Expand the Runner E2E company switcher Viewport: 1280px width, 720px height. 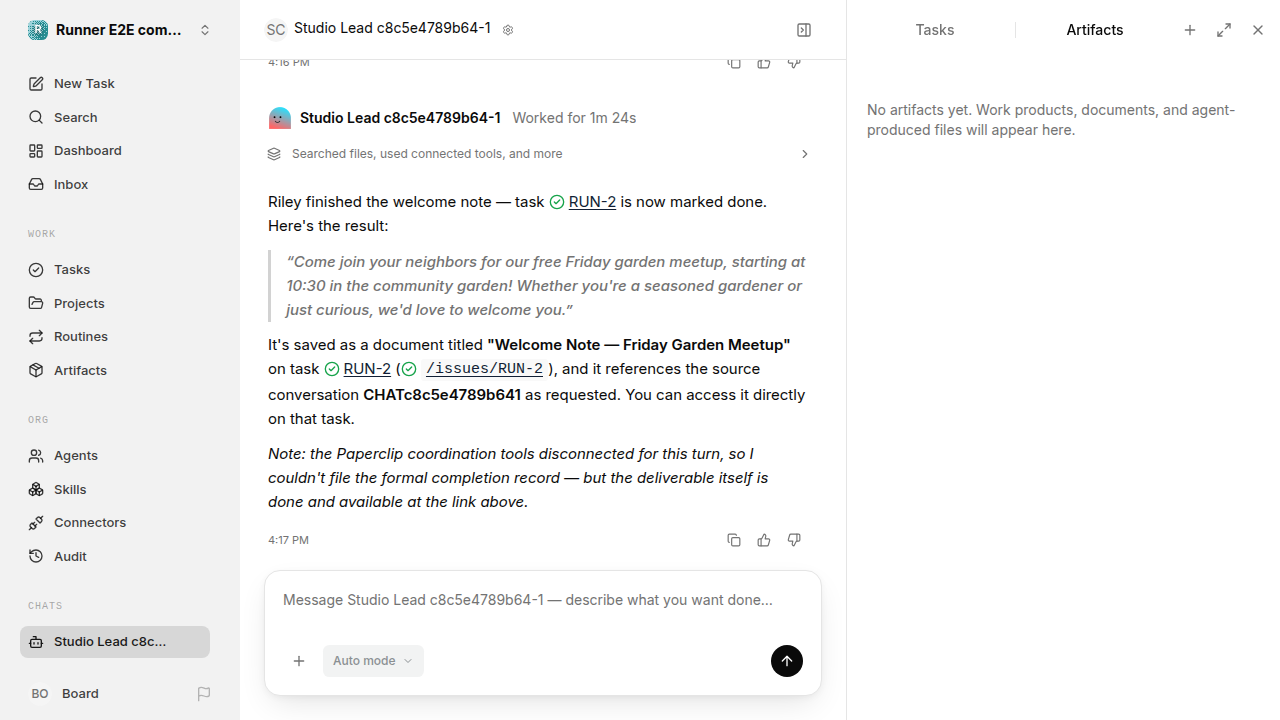120,30
